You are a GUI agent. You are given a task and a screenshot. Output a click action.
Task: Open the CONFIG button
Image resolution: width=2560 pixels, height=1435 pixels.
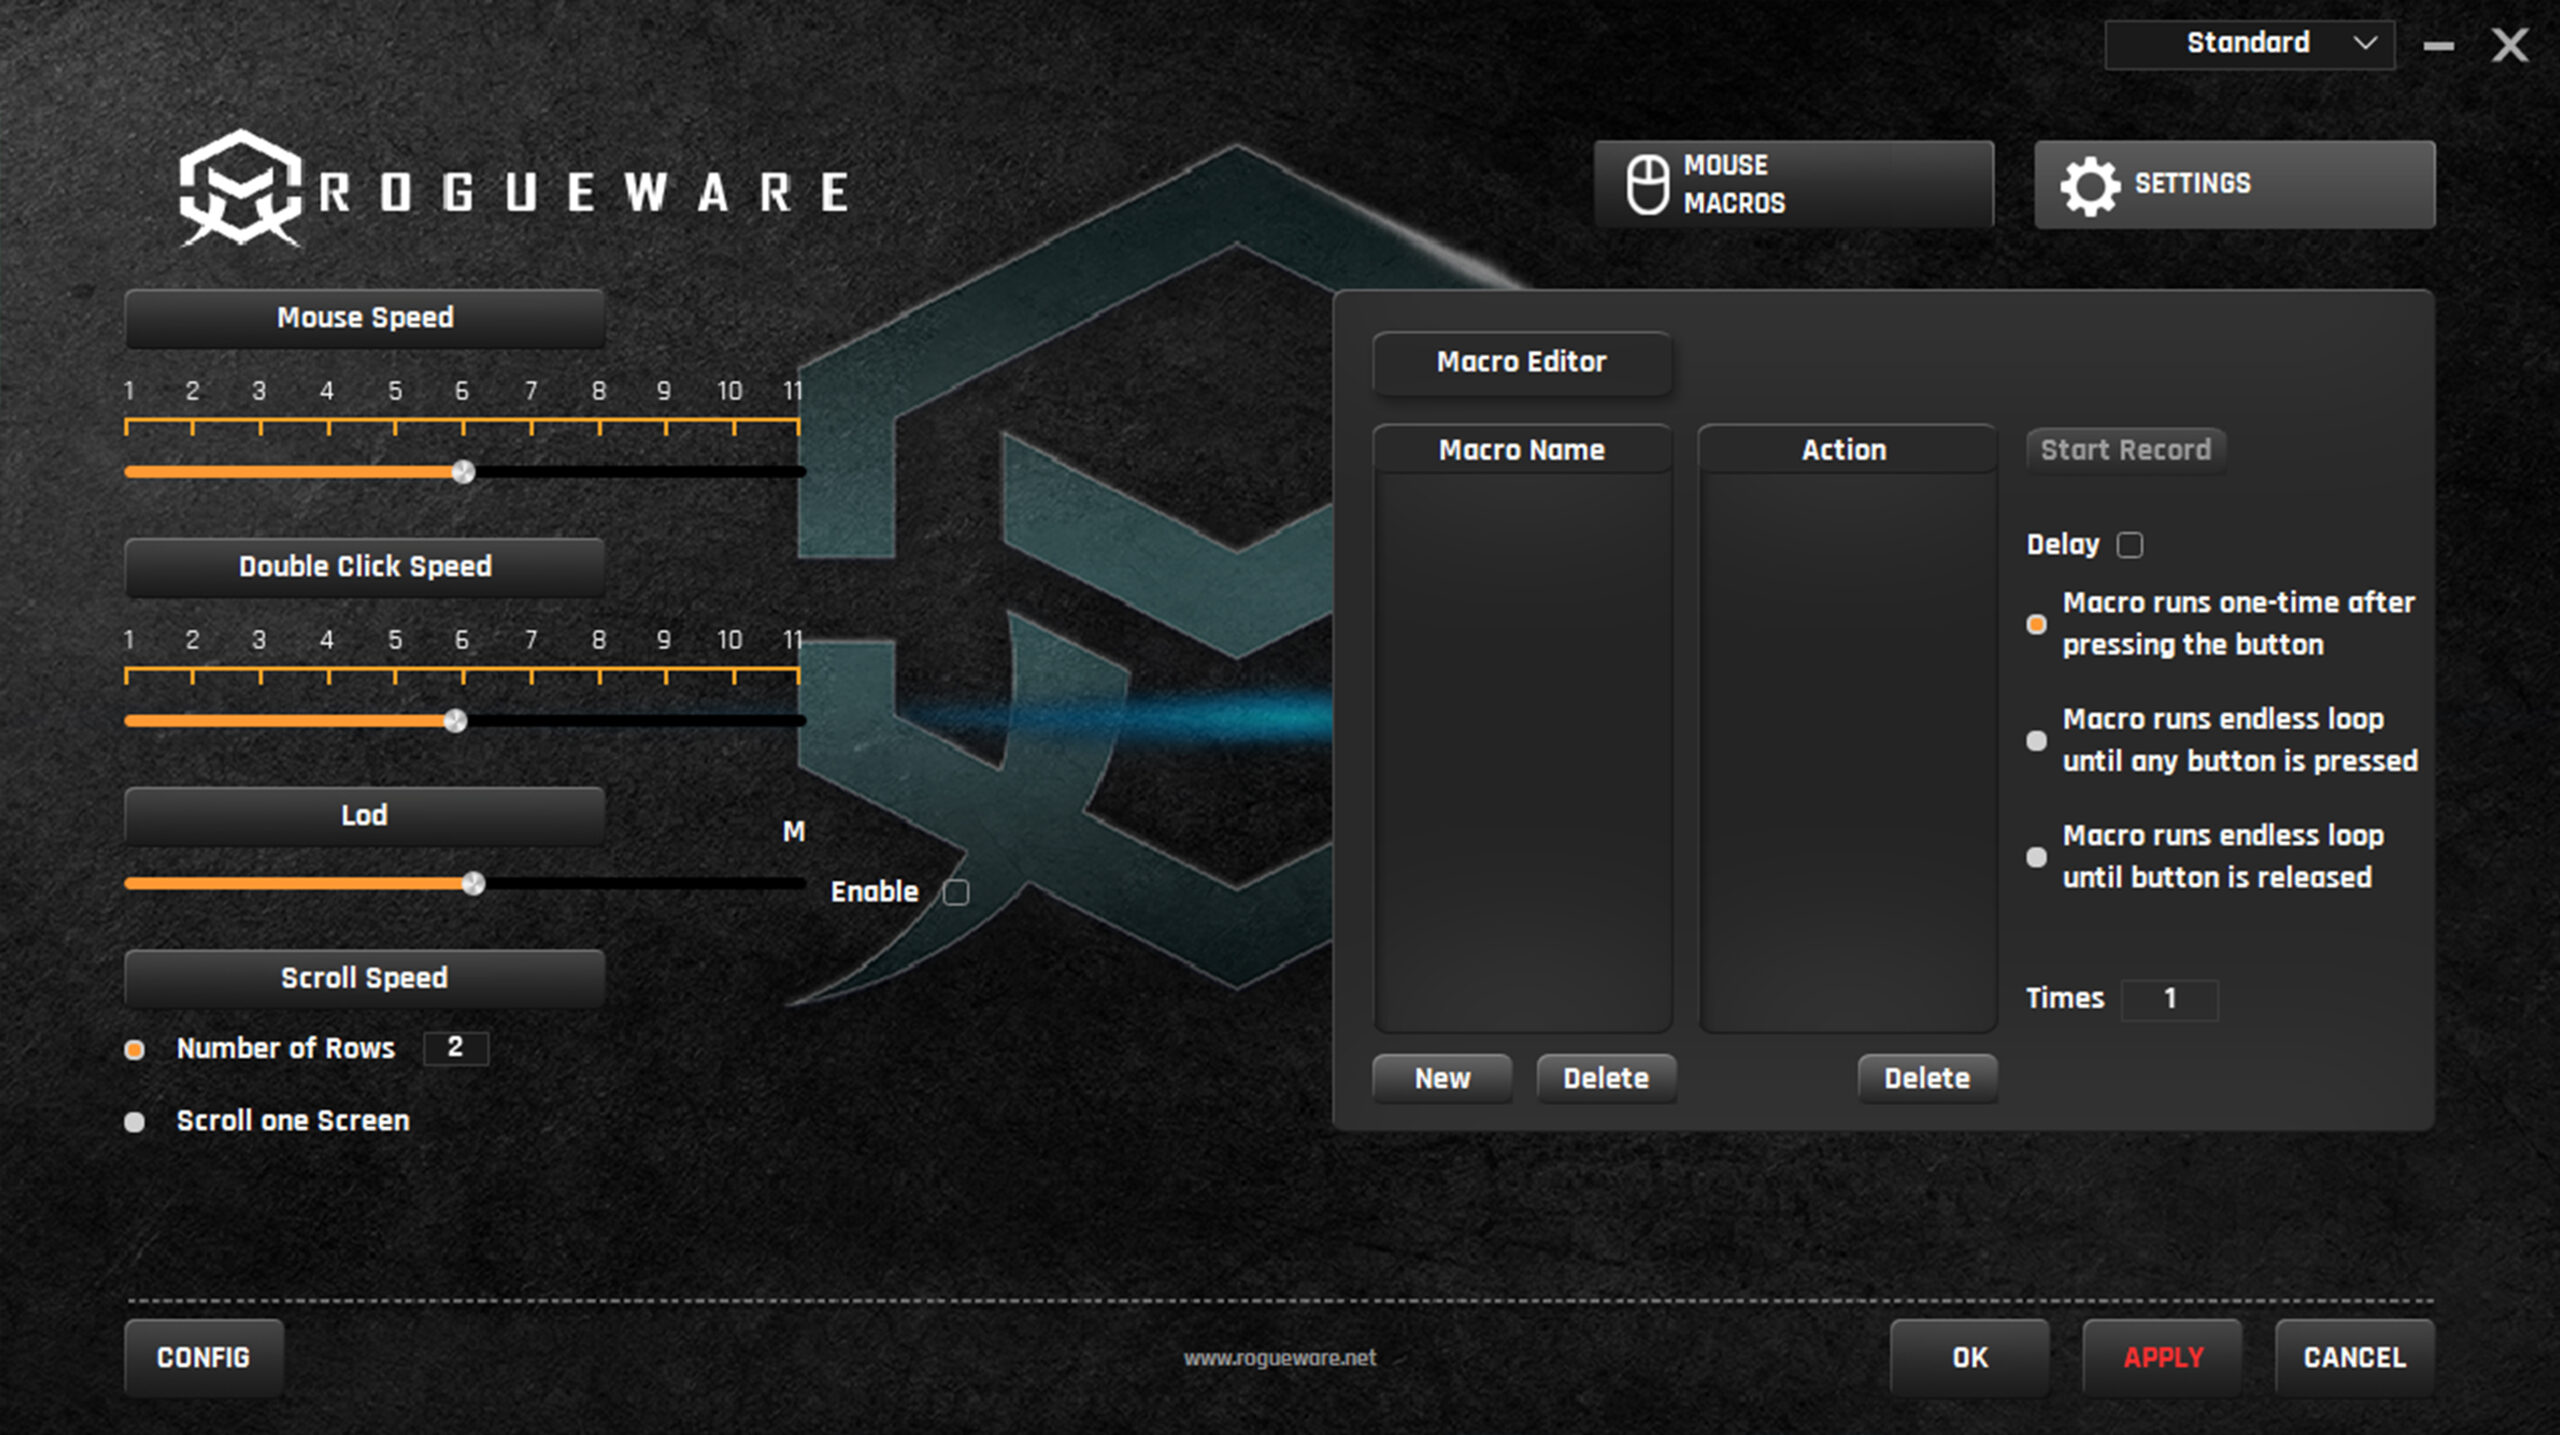[204, 1358]
